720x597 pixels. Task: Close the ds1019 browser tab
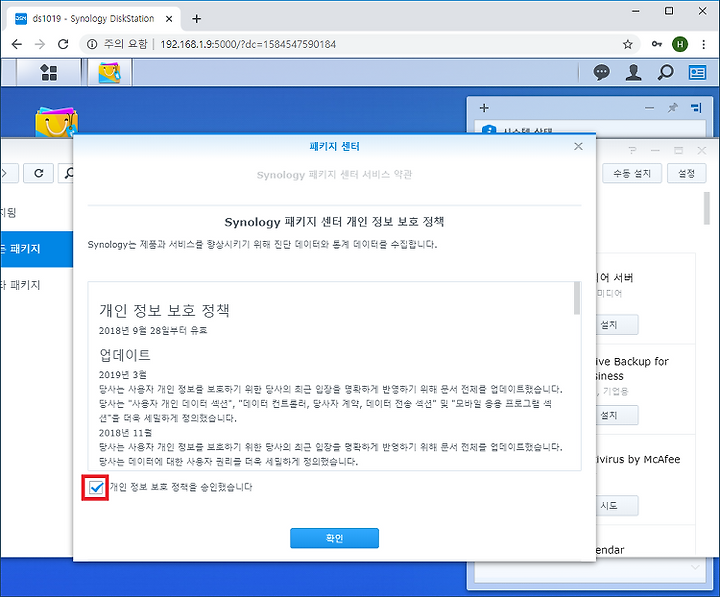click(x=169, y=19)
